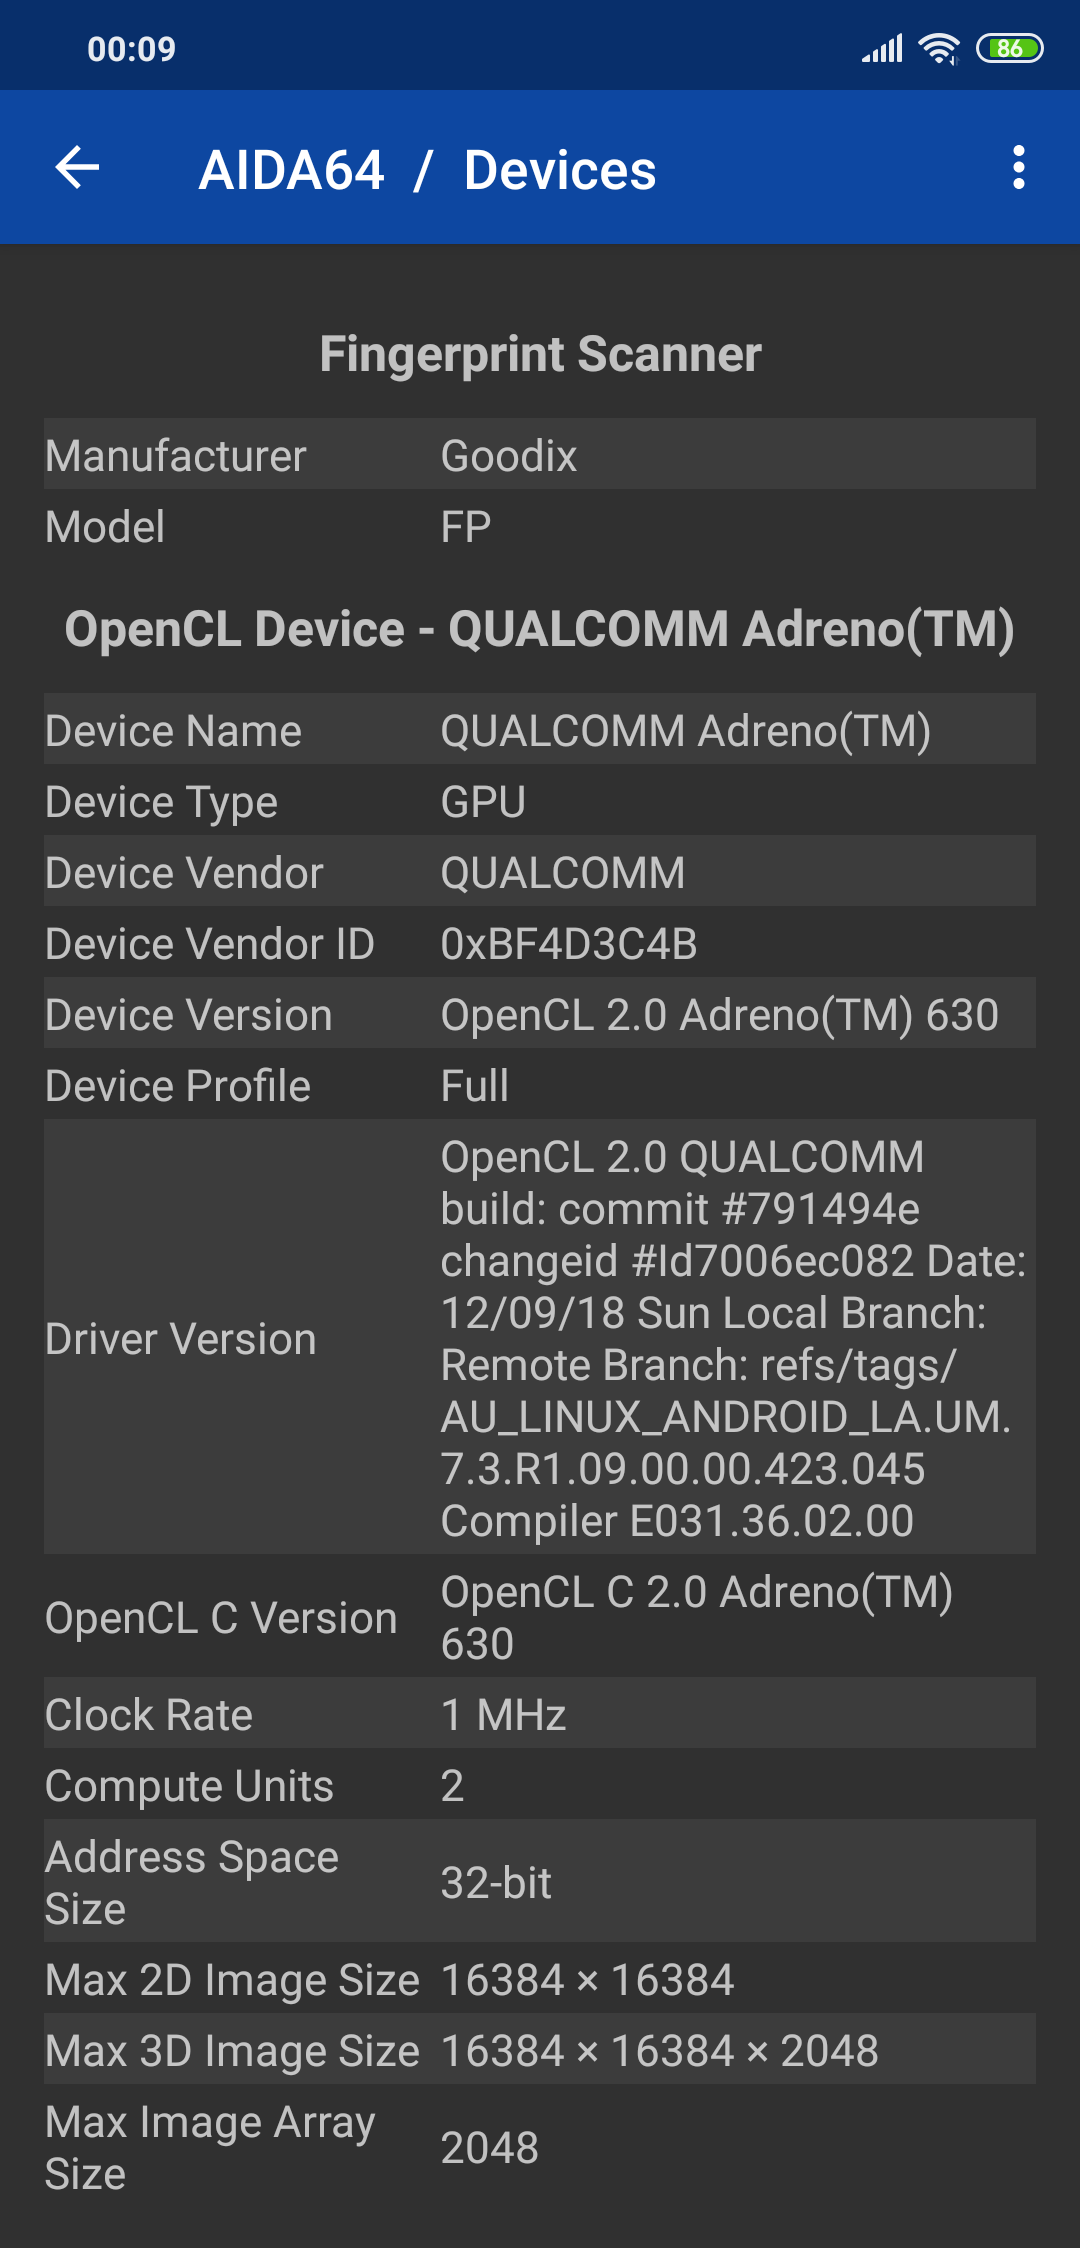Select the fingerprint Model FP row
This screenshot has height=2248, width=1080.
540,526
